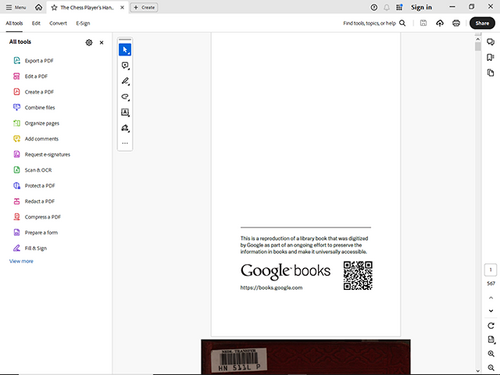Image resolution: width=500 pixels, height=375 pixels.
Task: Click the View more link
Action: click(21, 261)
